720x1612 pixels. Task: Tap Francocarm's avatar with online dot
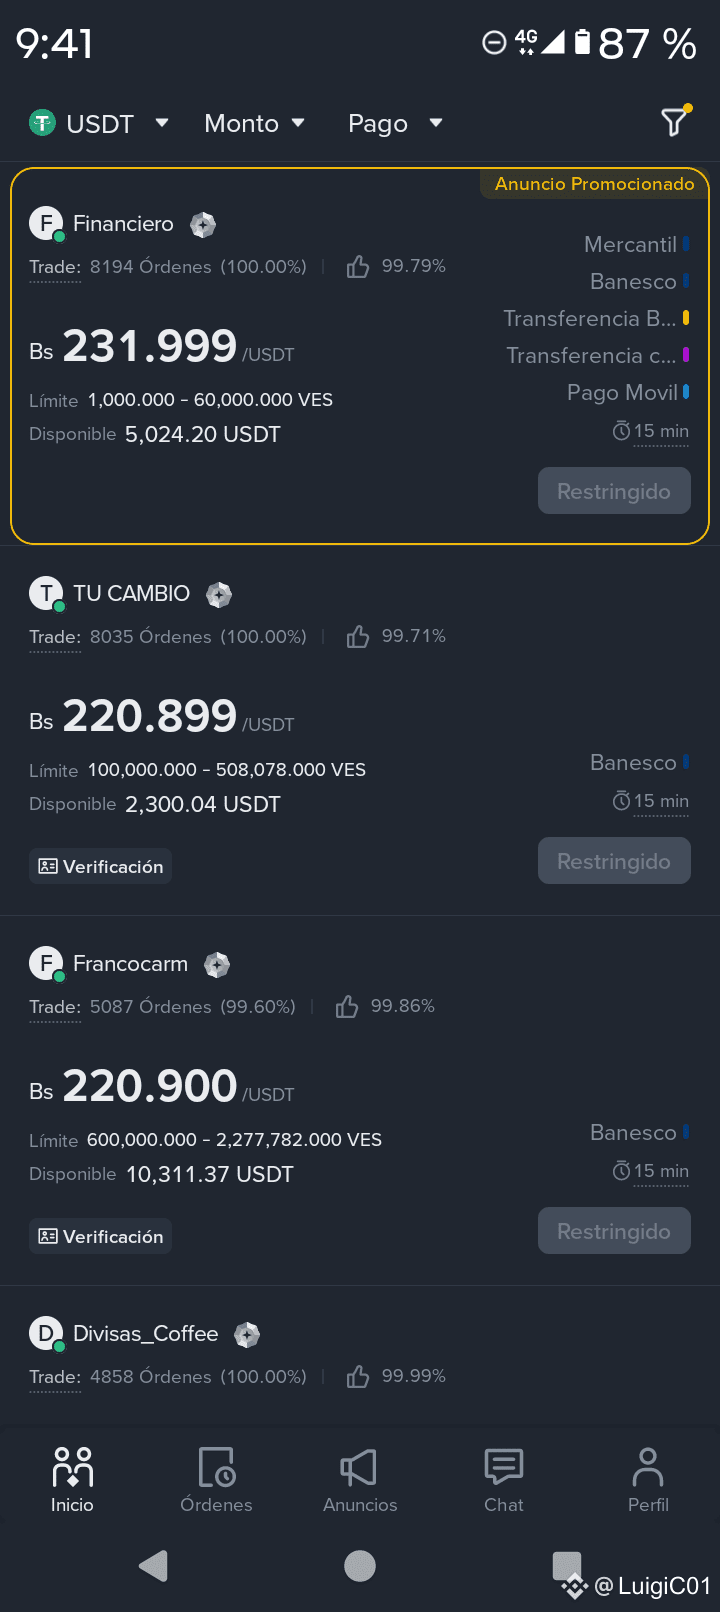(x=47, y=964)
